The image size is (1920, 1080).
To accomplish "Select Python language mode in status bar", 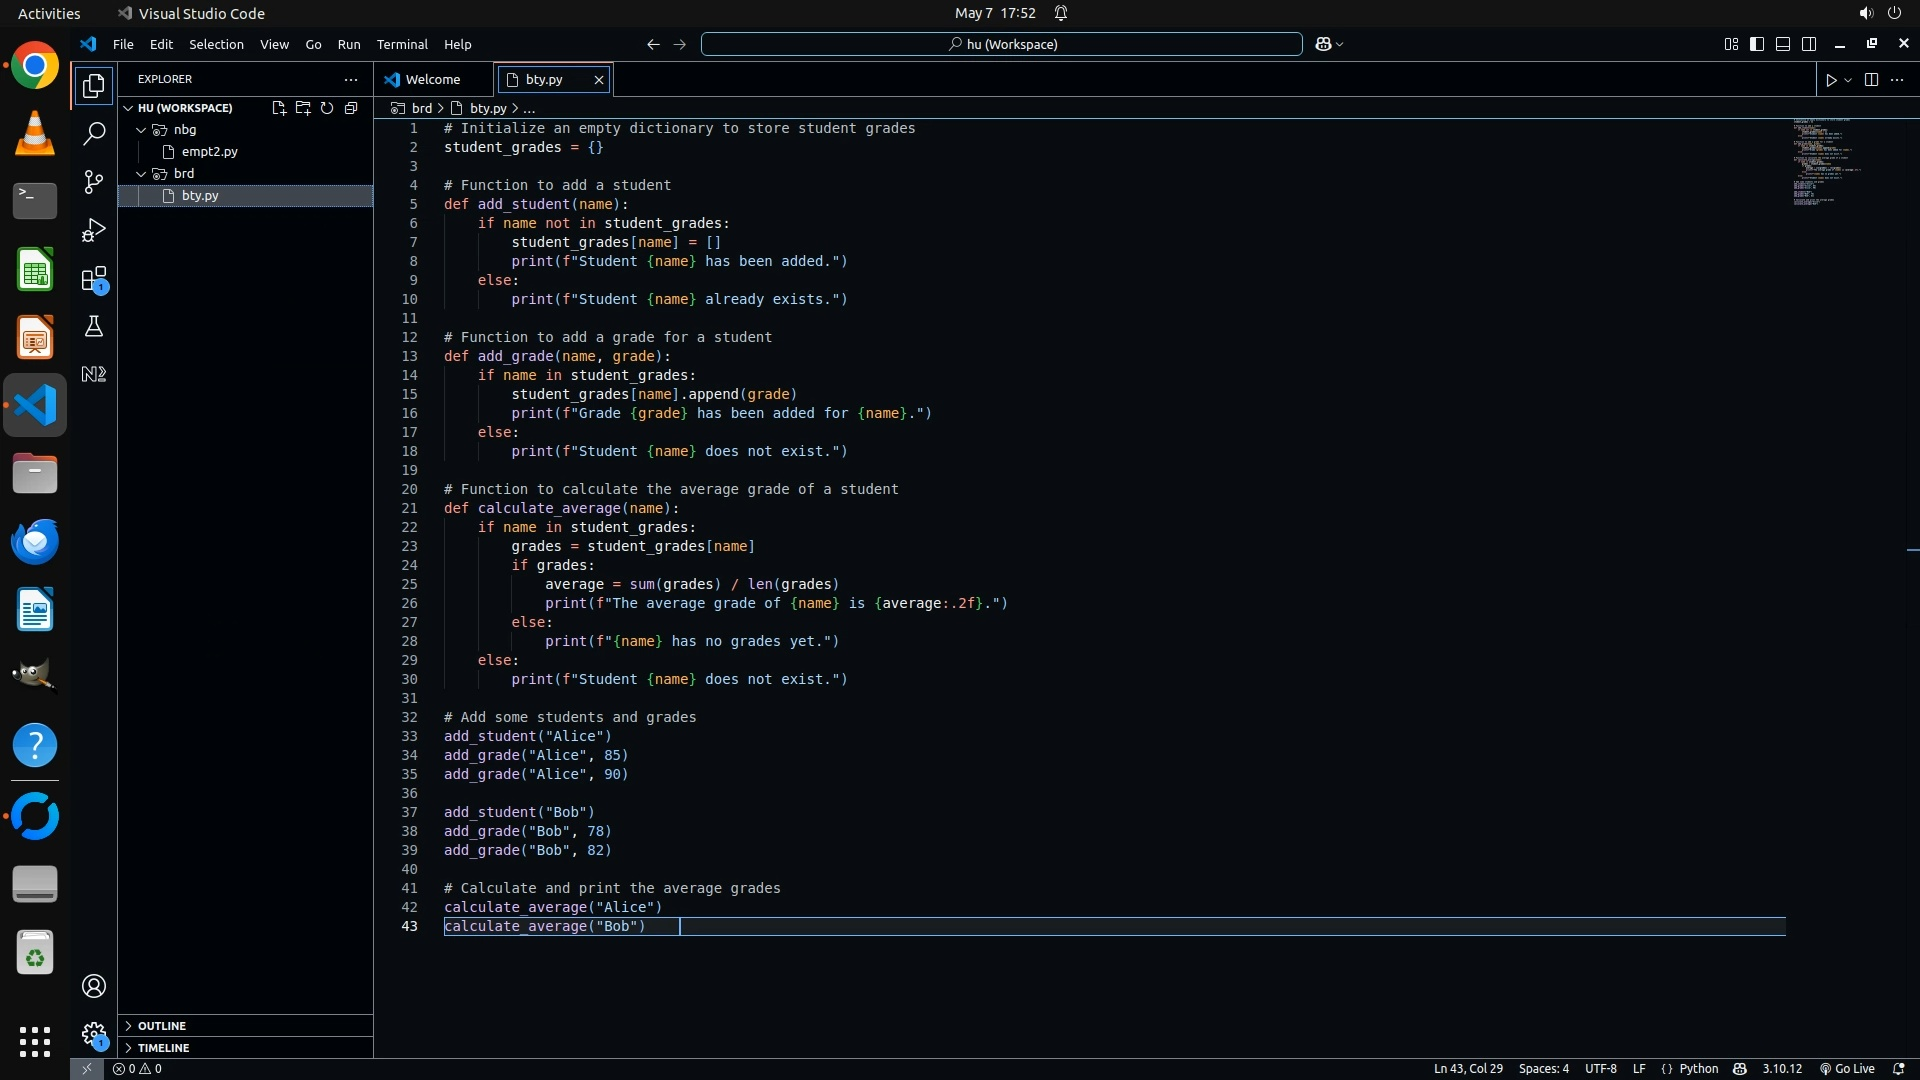I will click(x=1698, y=1069).
